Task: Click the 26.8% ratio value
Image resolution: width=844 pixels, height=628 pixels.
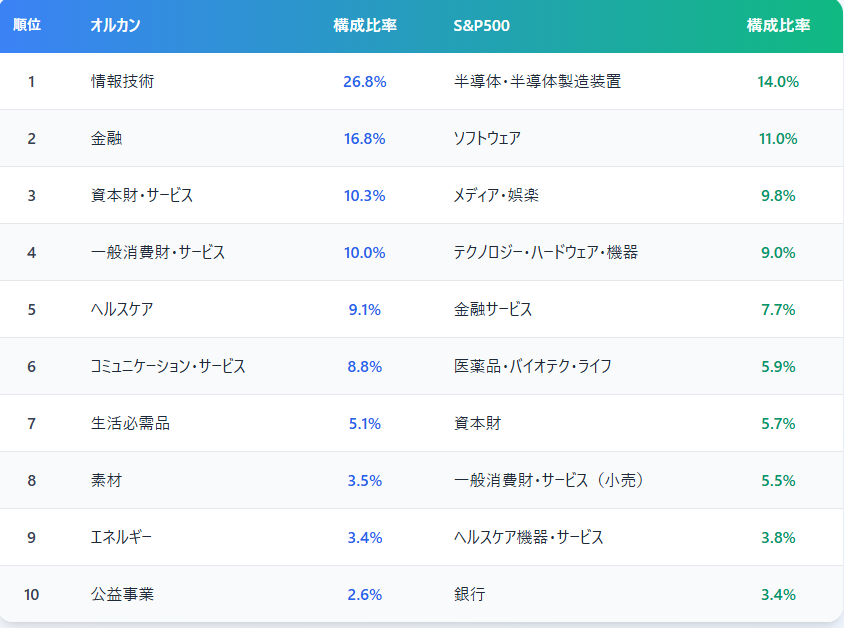Action: click(364, 82)
